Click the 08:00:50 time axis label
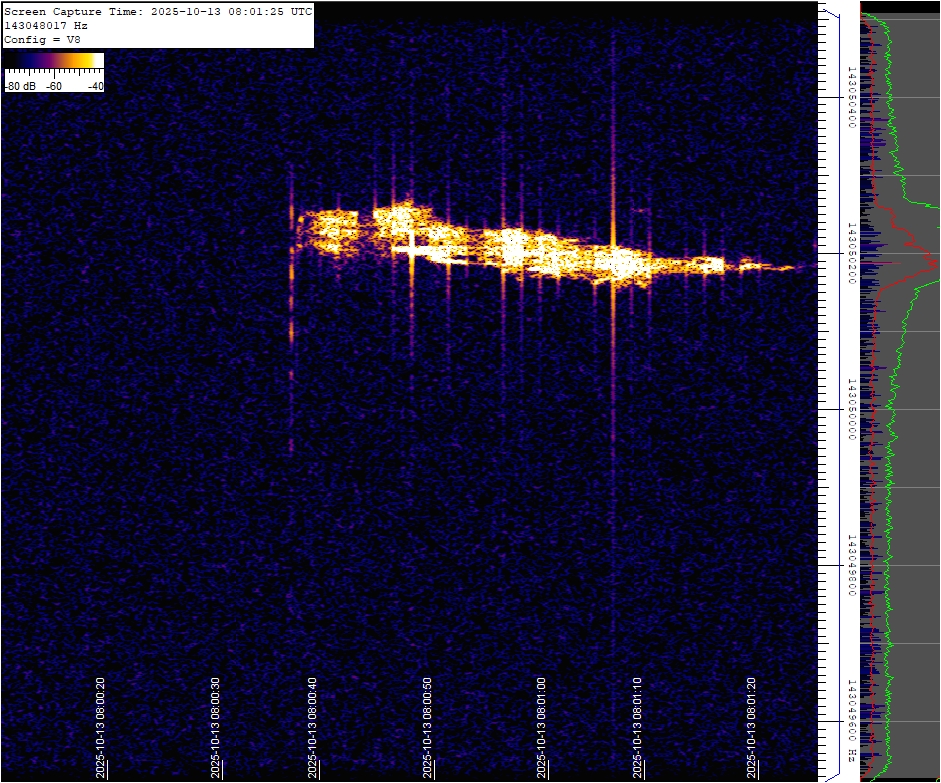The image size is (941, 783). click(x=428, y=727)
